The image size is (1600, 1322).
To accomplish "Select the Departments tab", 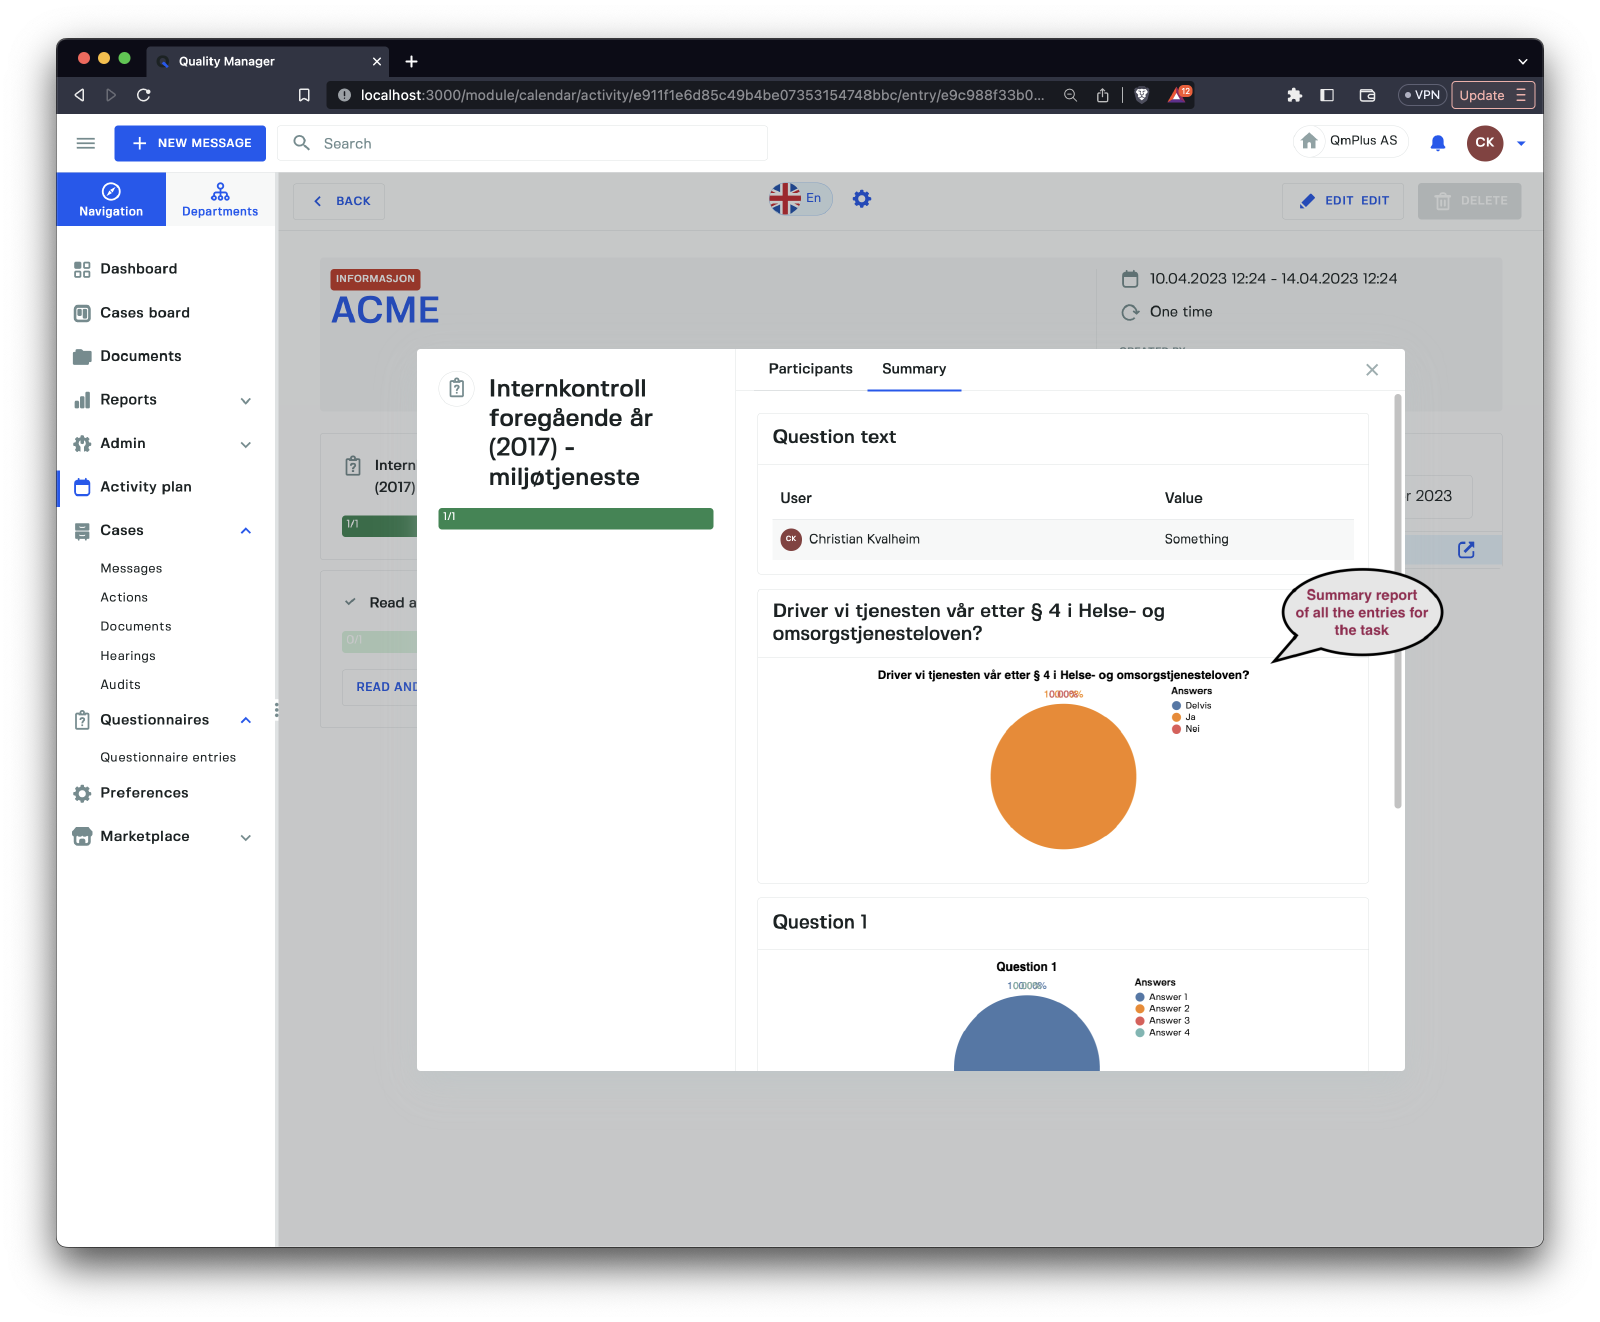I will pyautogui.click(x=220, y=199).
